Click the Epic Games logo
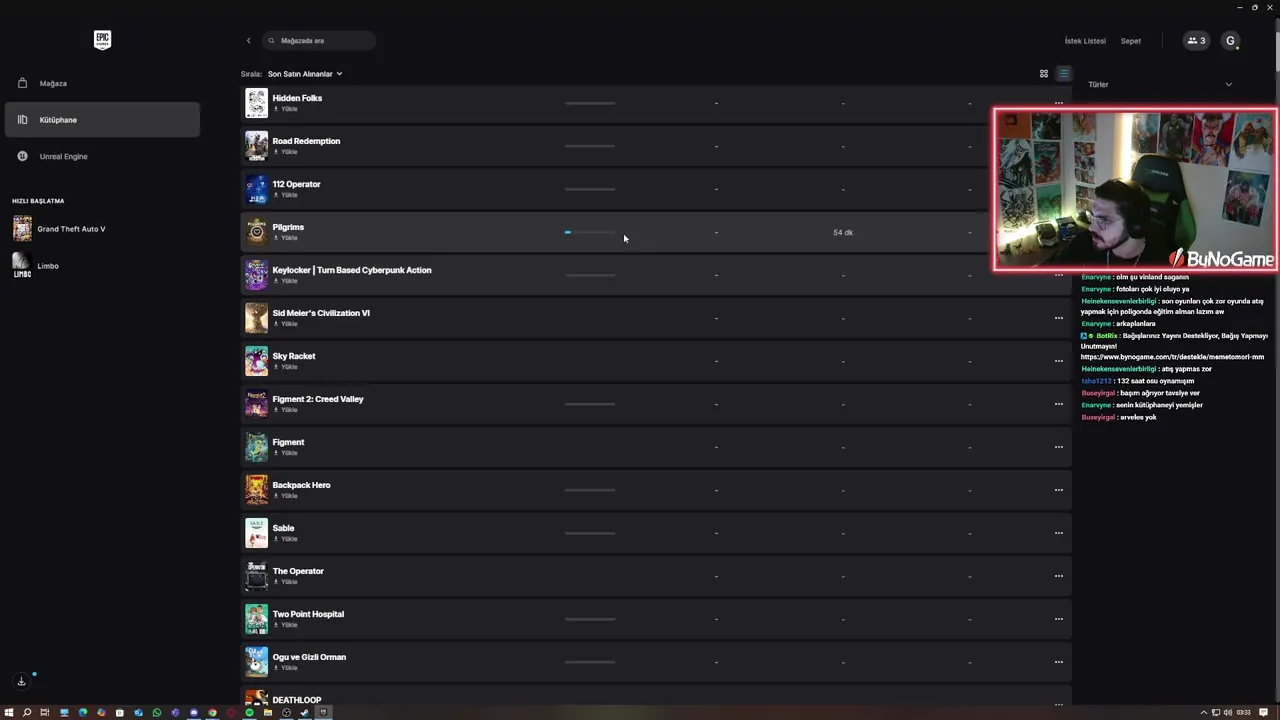Viewport: 1280px width, 720px height. point(102,40)
